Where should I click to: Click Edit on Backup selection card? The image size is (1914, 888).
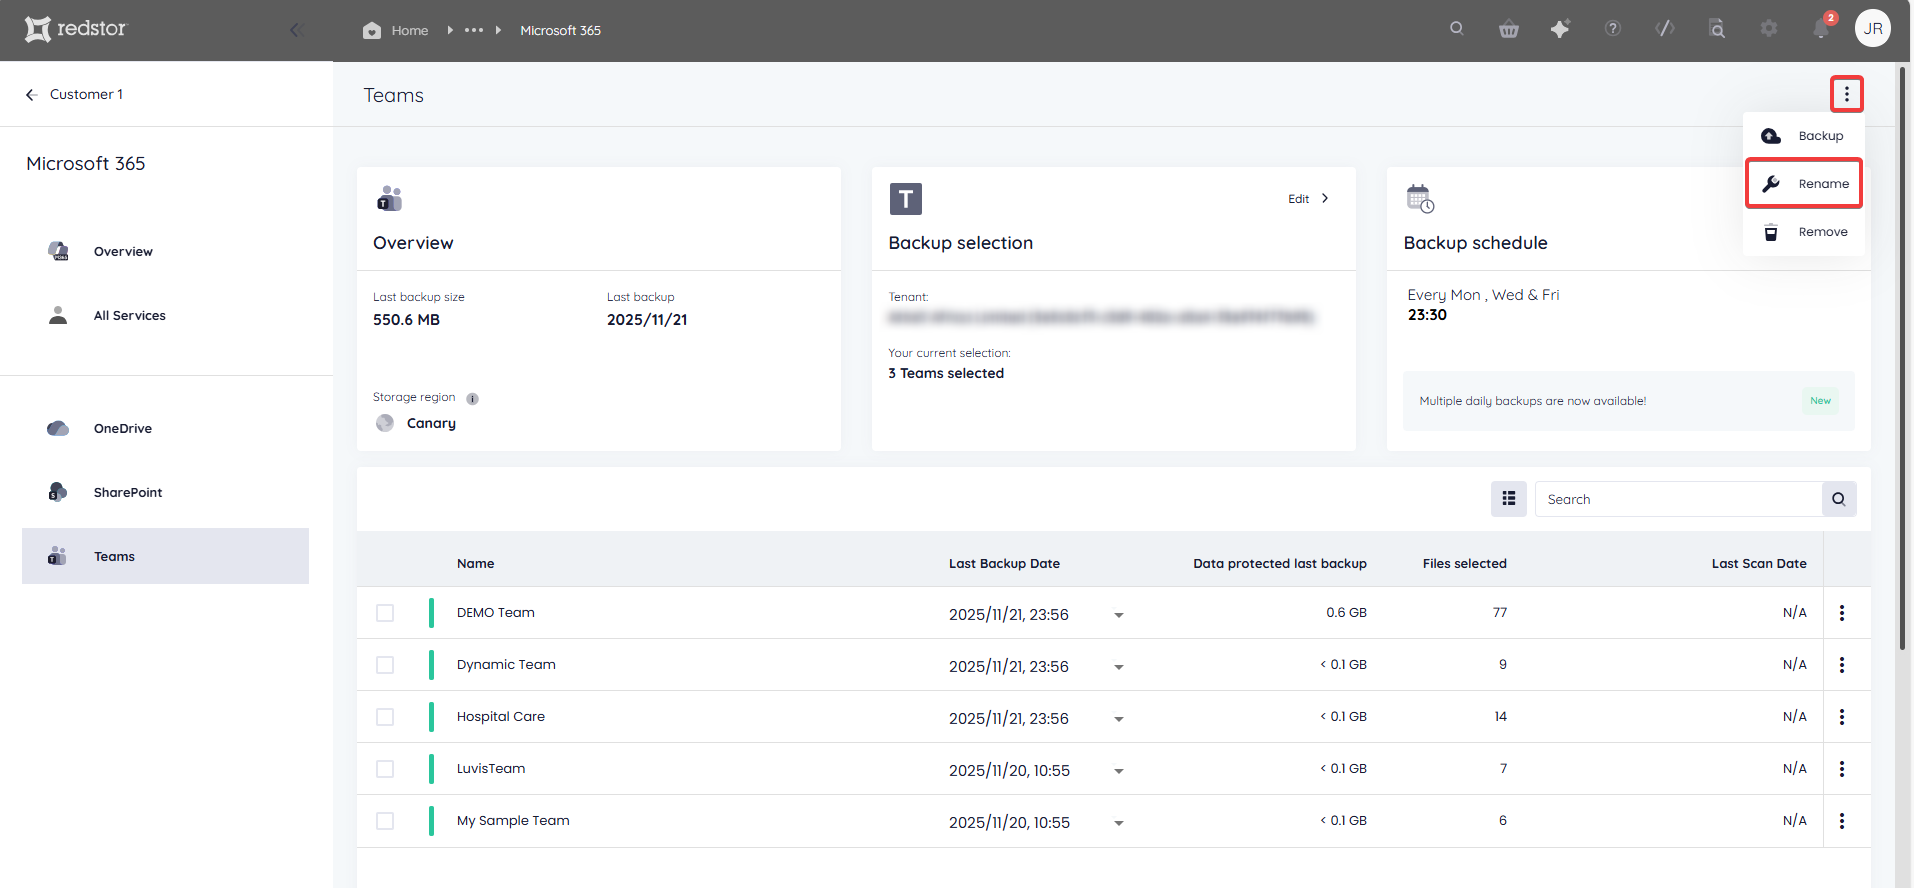click(x=1298, y=199)
